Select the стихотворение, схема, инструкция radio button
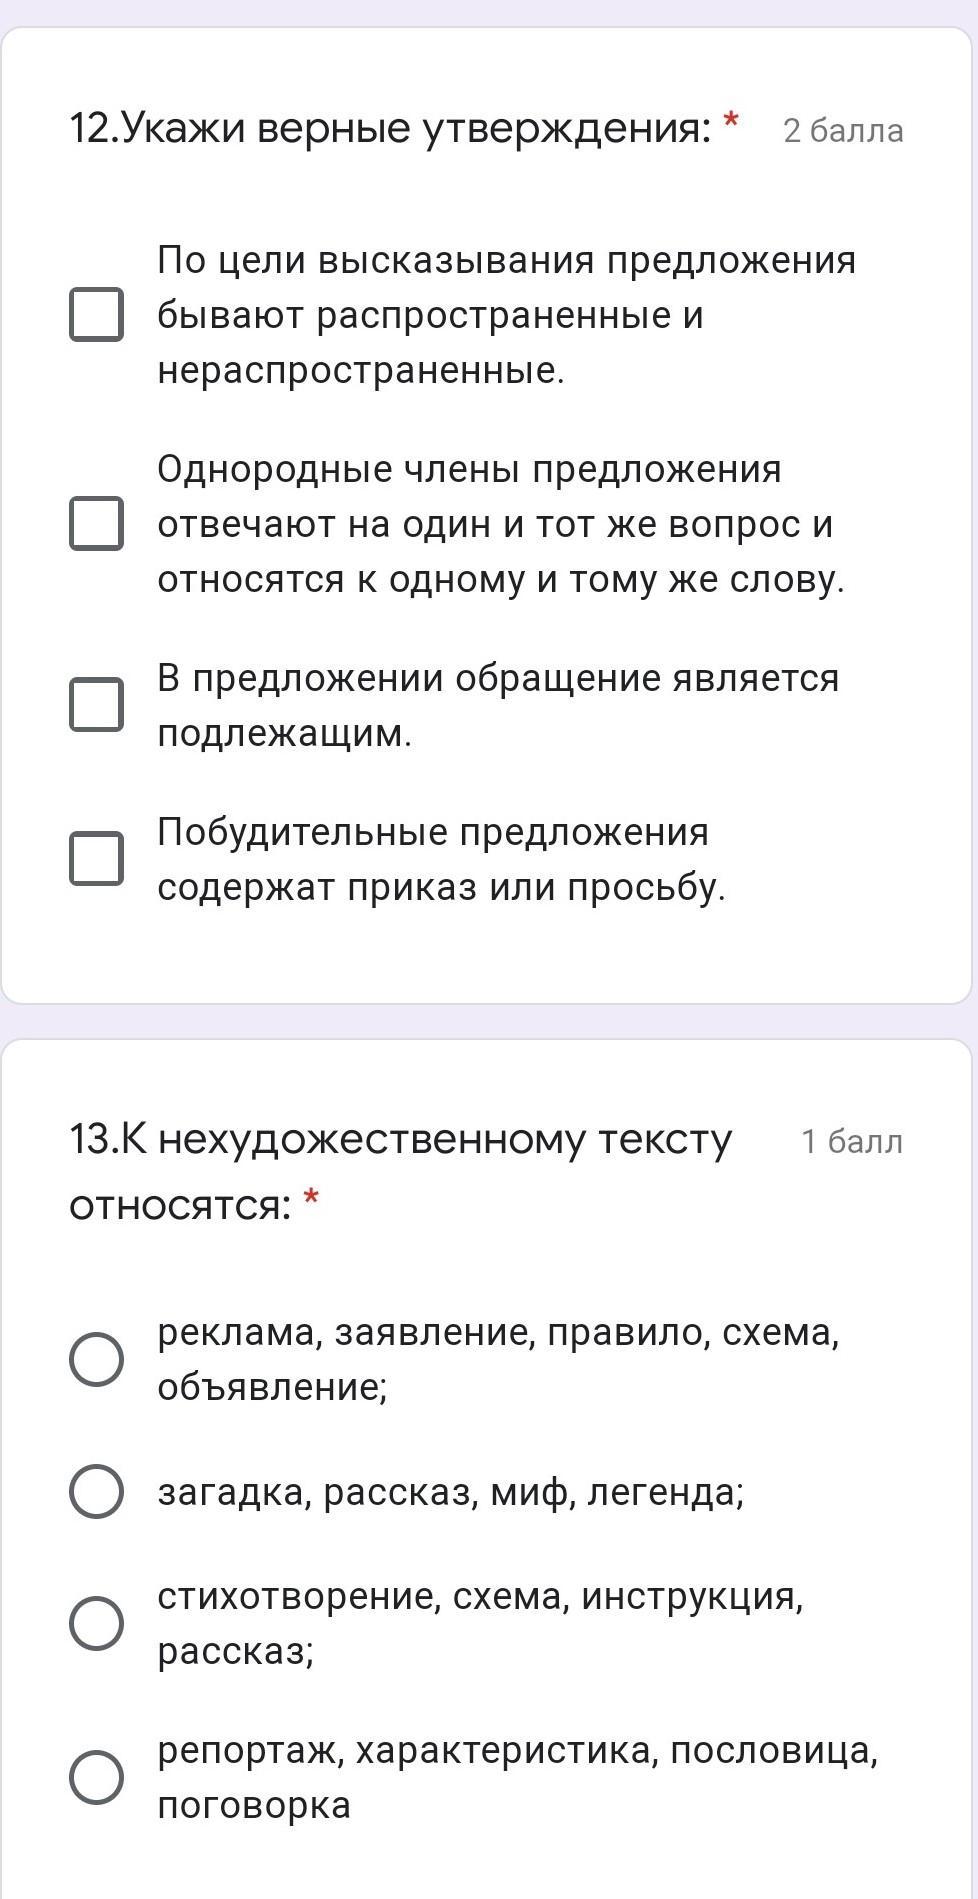This screenshot has width=978, height=1899. (x=96, y=1622)
